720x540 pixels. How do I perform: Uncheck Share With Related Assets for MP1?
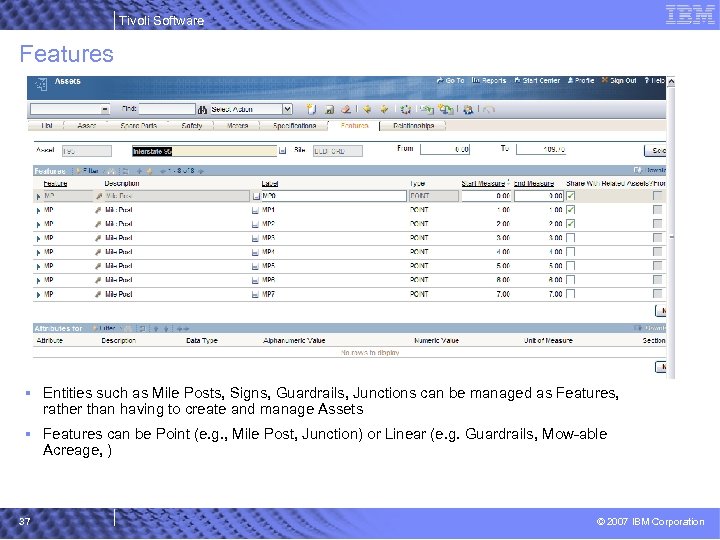point(570,210)
